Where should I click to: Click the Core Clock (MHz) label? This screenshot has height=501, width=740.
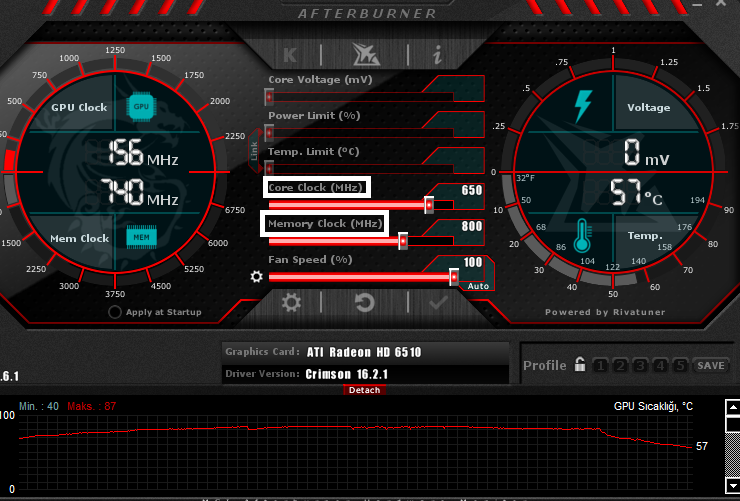pyautogui.click(x=315, y=187)
